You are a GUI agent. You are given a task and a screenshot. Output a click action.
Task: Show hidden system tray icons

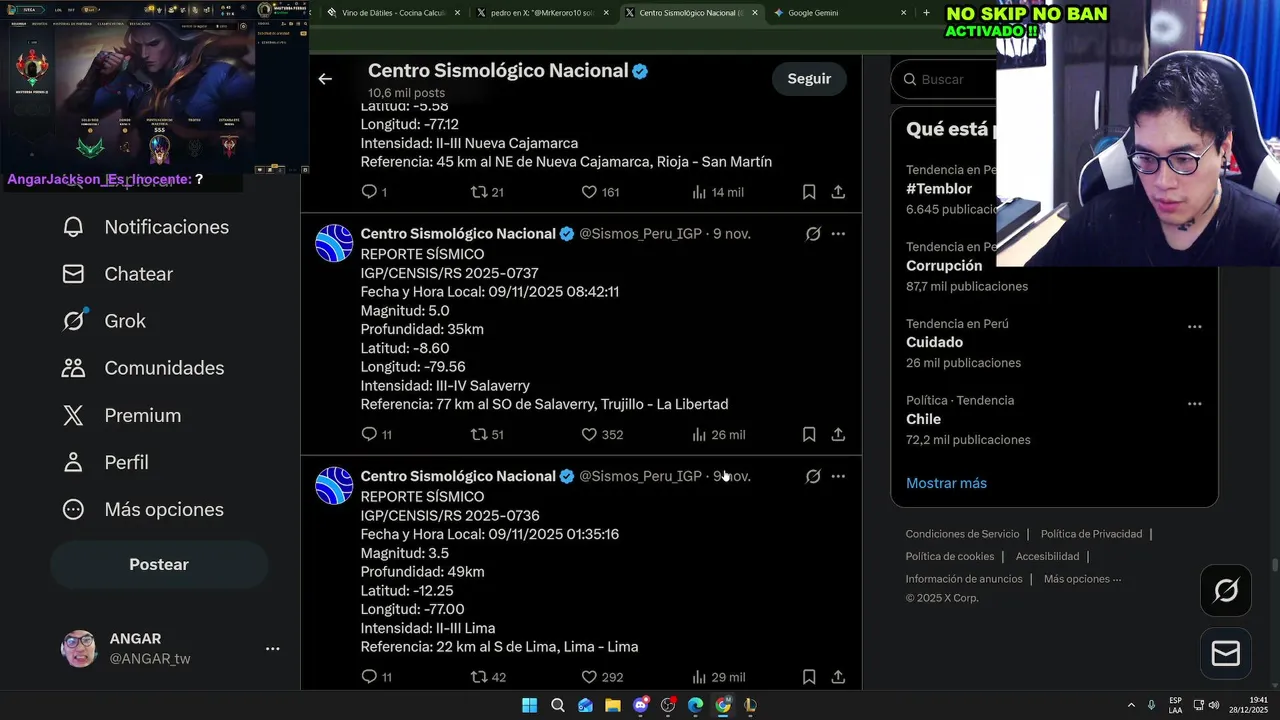pyautogui.click(x=1131, y=705)
